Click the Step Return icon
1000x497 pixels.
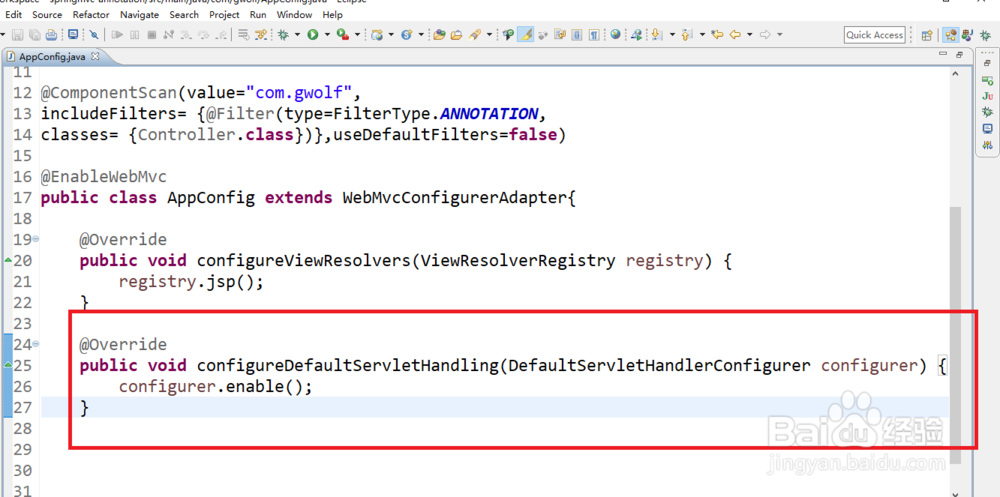coord(221,35)
